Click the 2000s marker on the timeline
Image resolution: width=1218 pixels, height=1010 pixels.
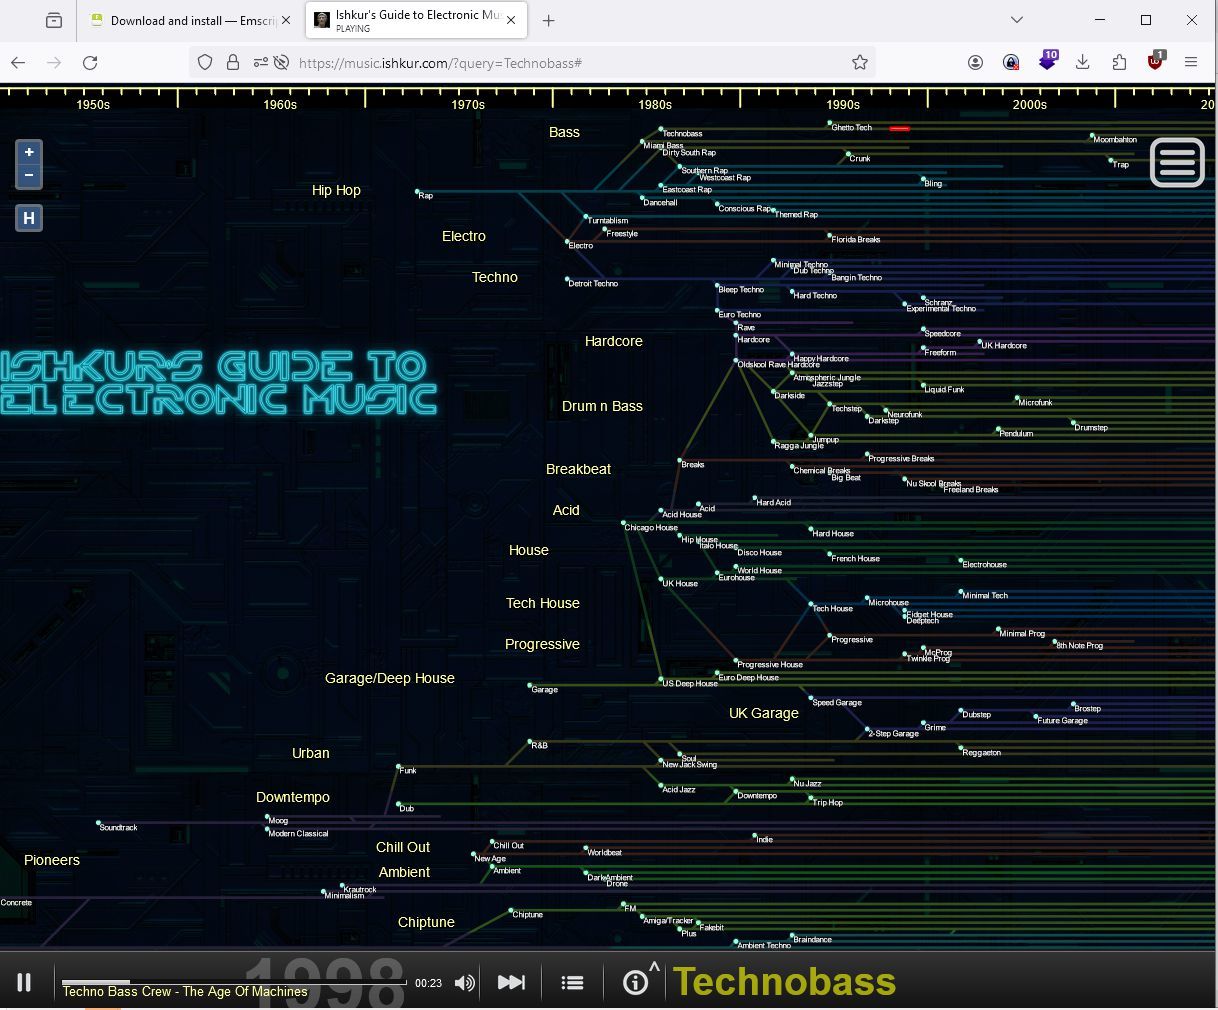point(1030,104)
